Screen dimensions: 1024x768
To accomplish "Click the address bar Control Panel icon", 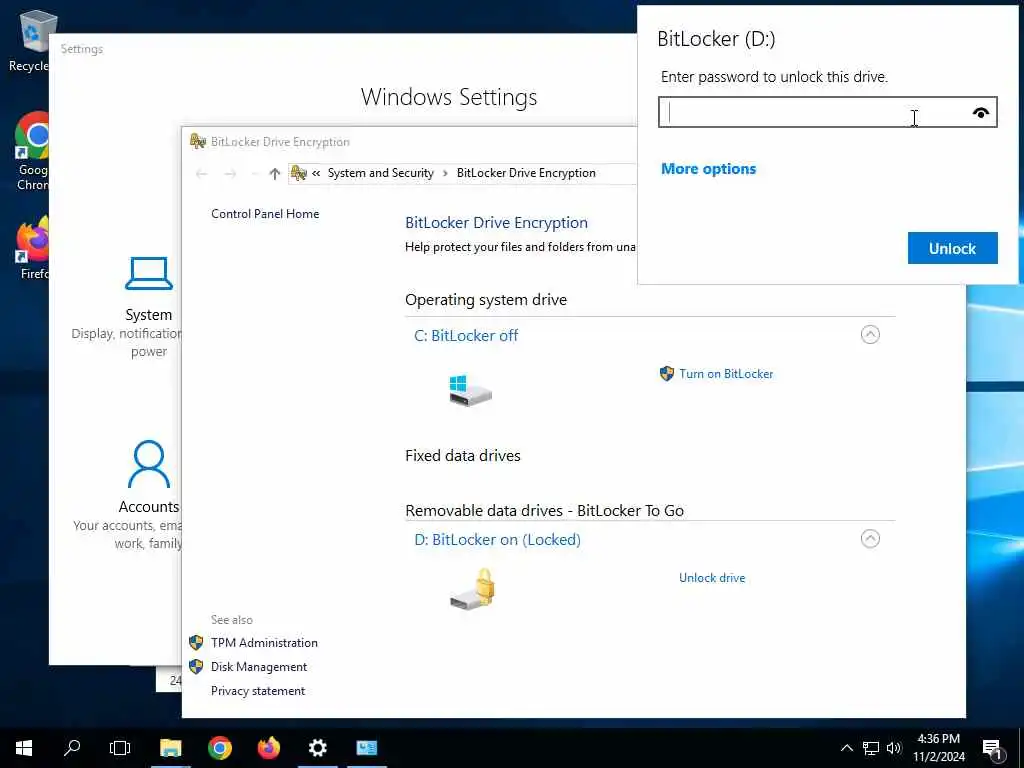I will point(298,173).
